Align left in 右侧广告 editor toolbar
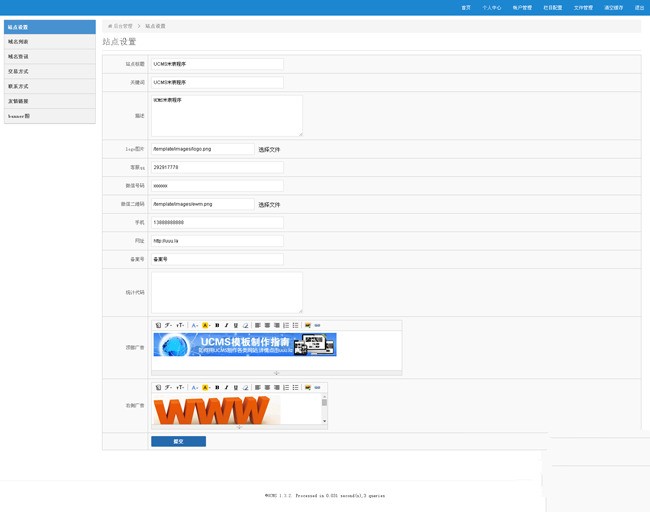Viewport: 650px width, 512px height. pos(258,387)
